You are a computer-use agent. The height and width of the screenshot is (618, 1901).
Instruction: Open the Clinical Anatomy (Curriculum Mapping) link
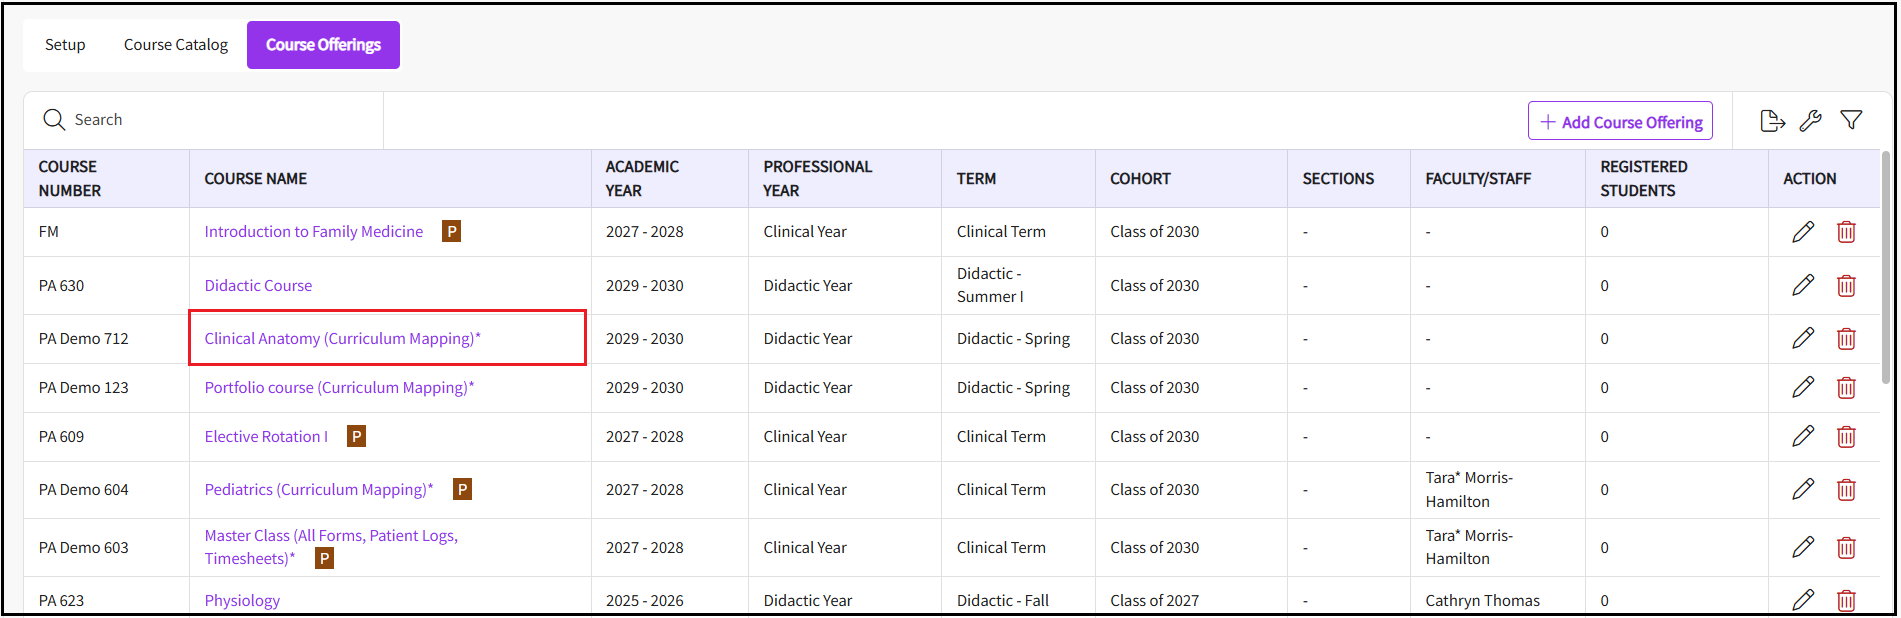tap(342, 339)
